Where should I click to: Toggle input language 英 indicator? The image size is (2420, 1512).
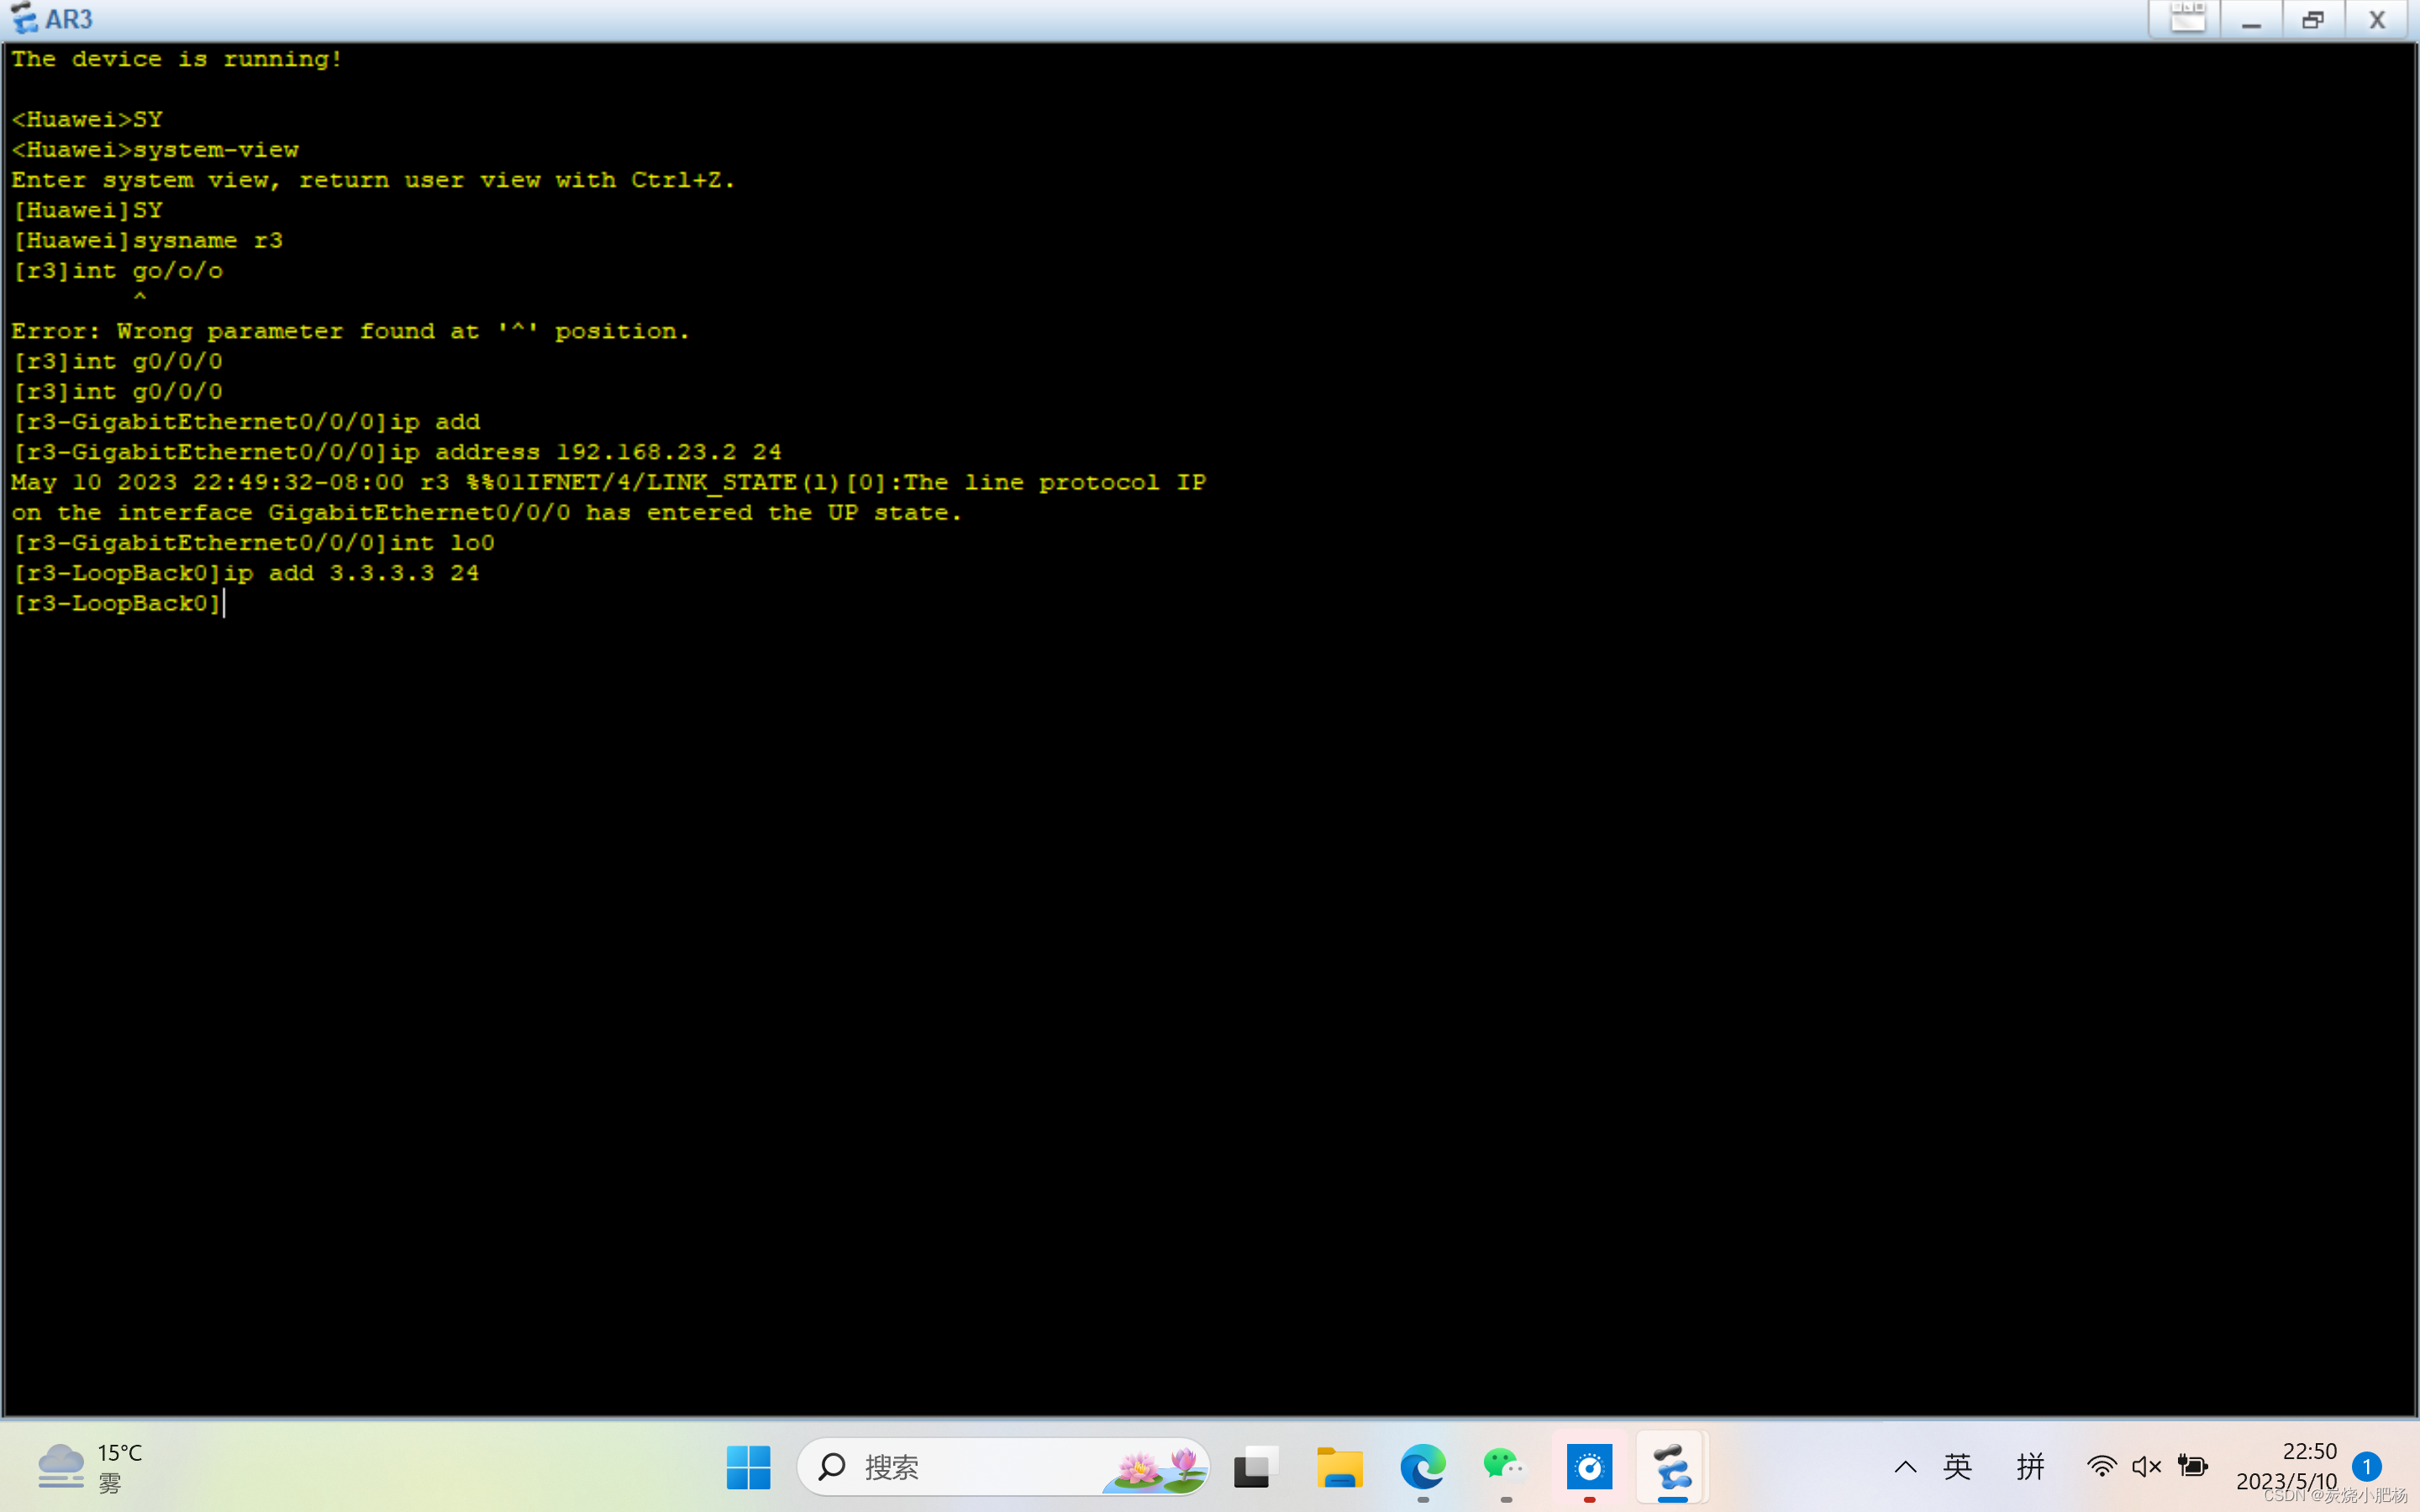coord(1957,1466)
